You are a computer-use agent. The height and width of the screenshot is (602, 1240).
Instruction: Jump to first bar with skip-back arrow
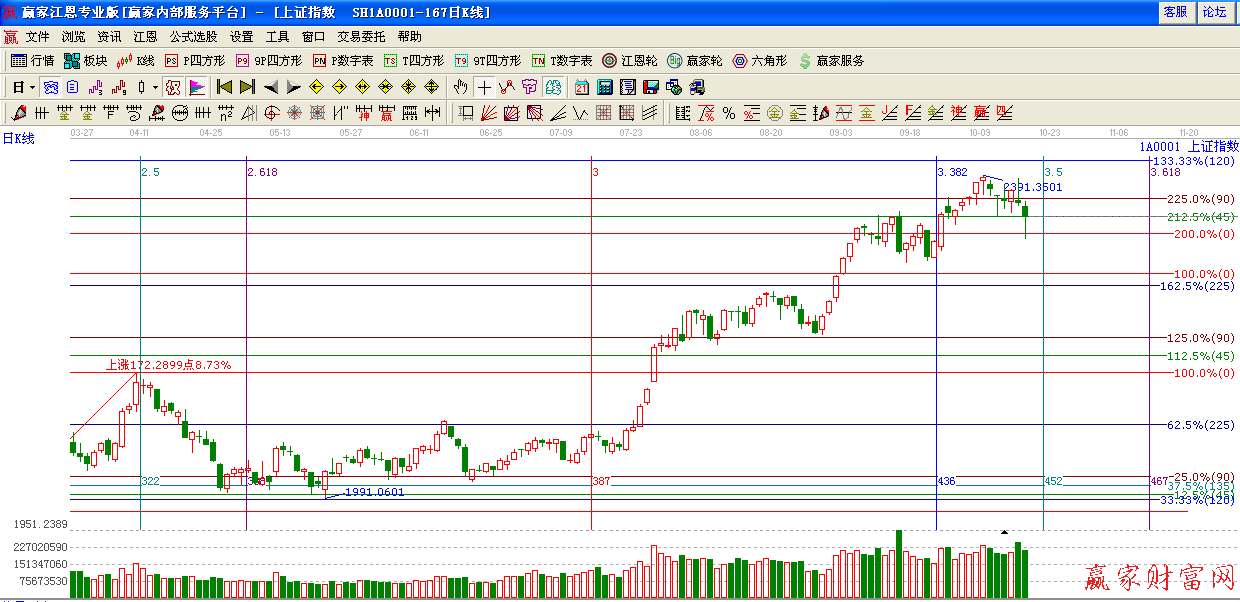pos(225,87)
